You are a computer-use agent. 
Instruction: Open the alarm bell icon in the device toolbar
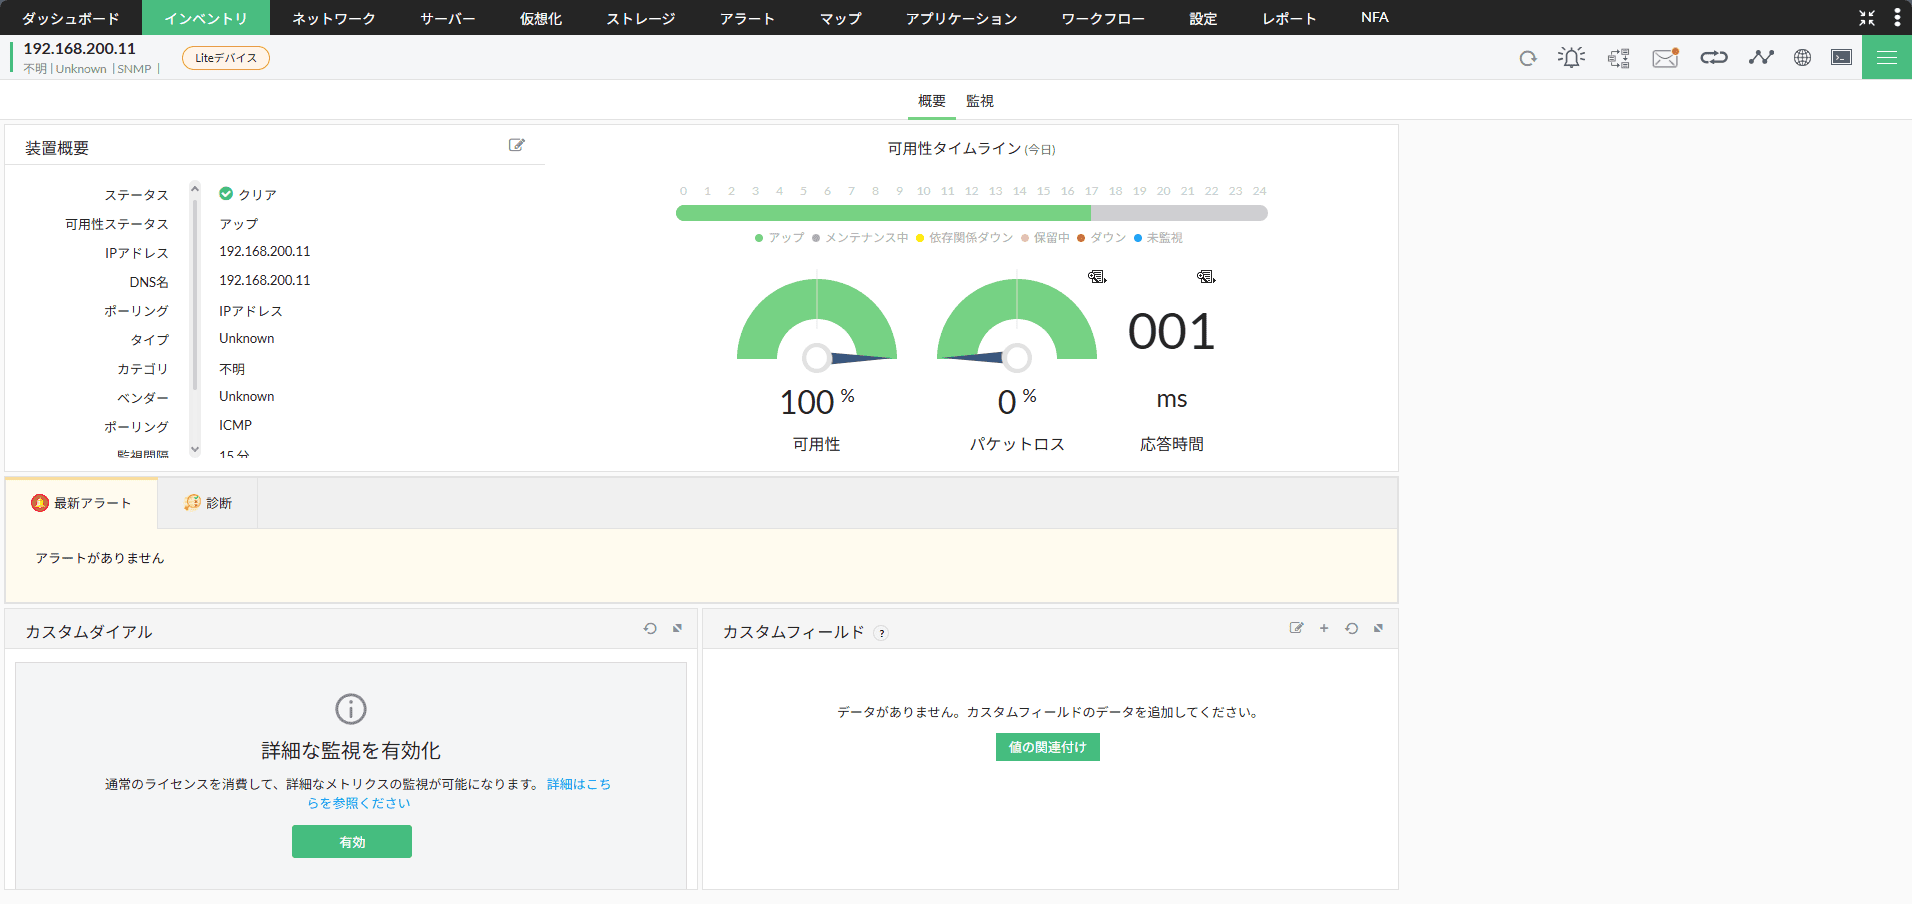tap(1571, 58)
